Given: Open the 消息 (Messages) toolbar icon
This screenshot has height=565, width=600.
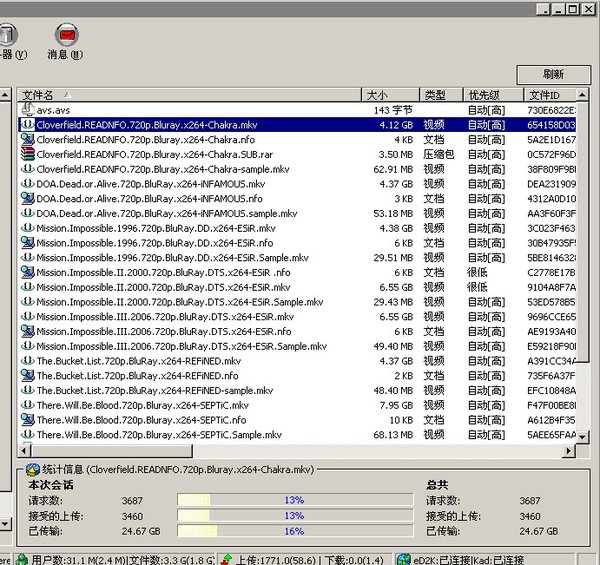Looking at the screenshot, I should point(66,34).
